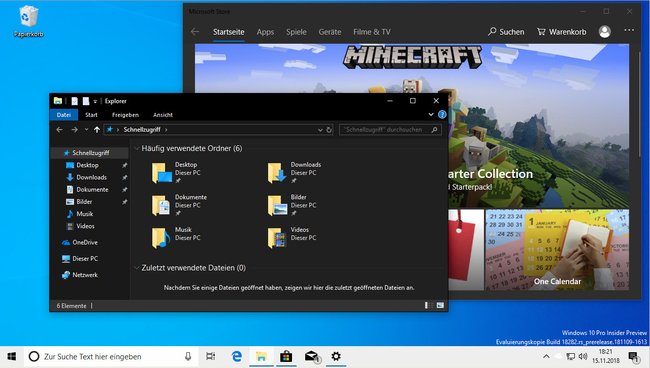The image size is (650, 368).
Task: Expand the Explorer ribbon with chevron
Action: coord(431,114)
